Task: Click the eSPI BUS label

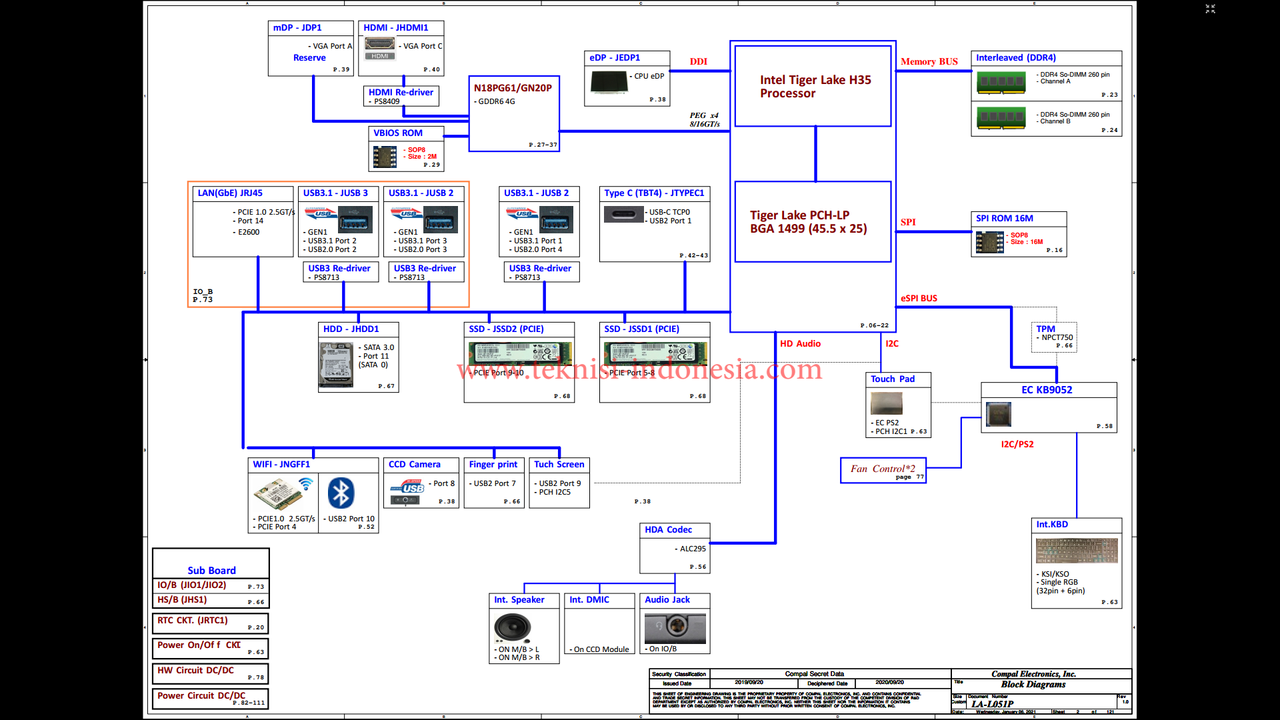Action: coord(919,298)
